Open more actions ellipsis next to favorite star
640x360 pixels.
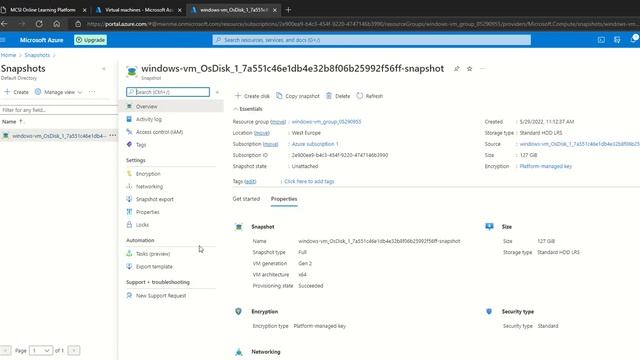[x=482, y=69]
